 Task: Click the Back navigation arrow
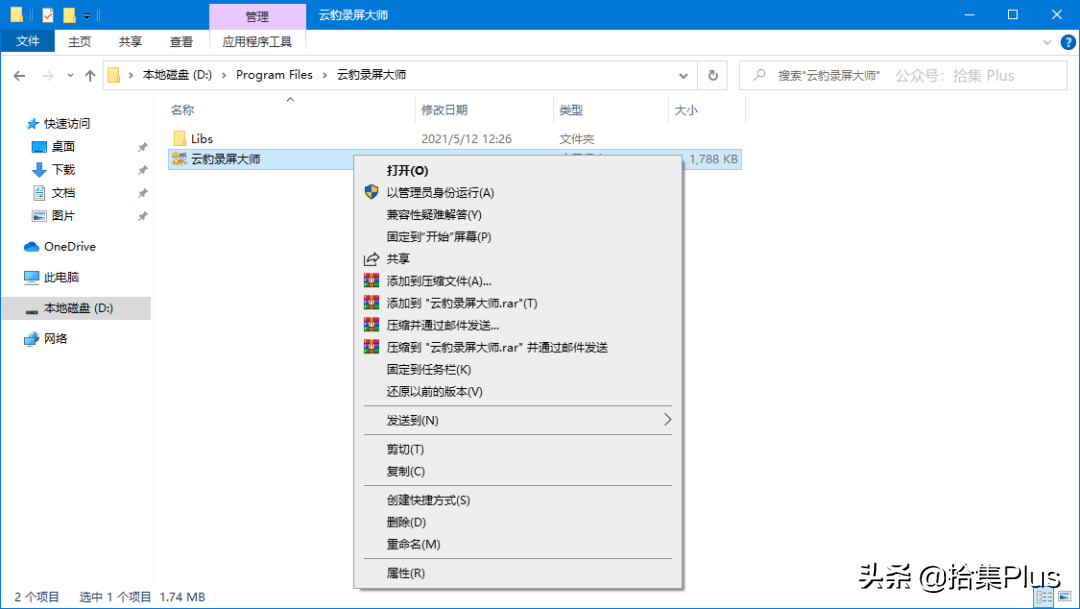coord(19,76)
